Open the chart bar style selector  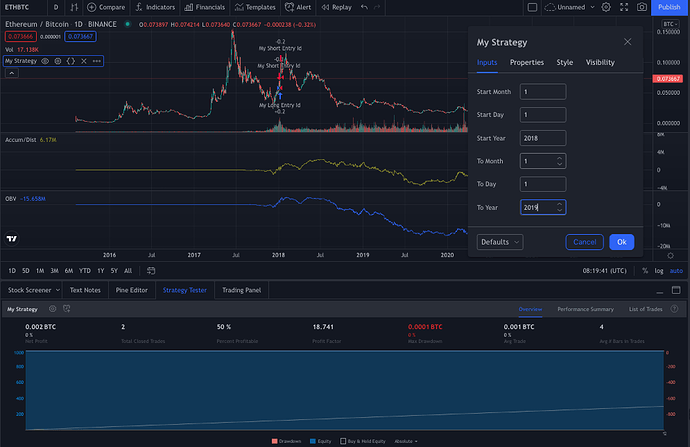[x=74, y=7]
